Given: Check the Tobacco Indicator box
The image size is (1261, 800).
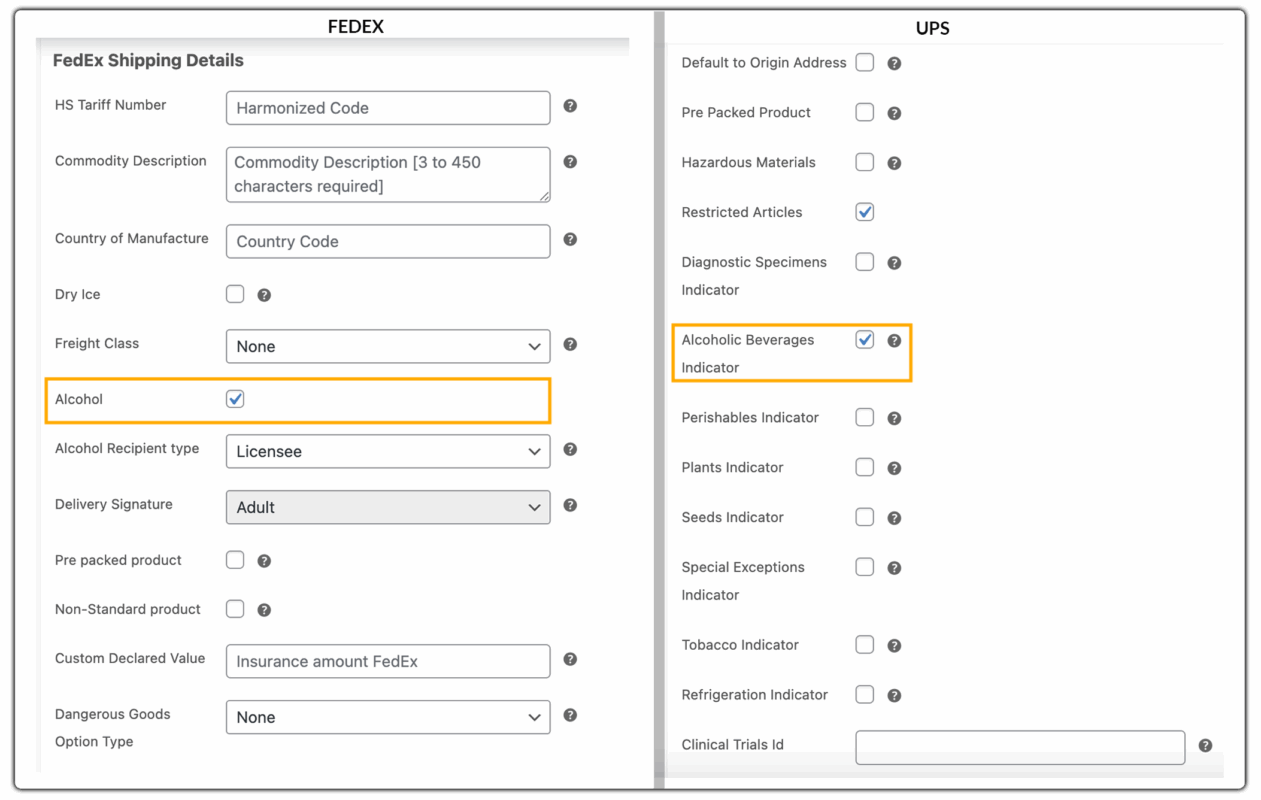Looking at the screenshot, I should 865,645.
